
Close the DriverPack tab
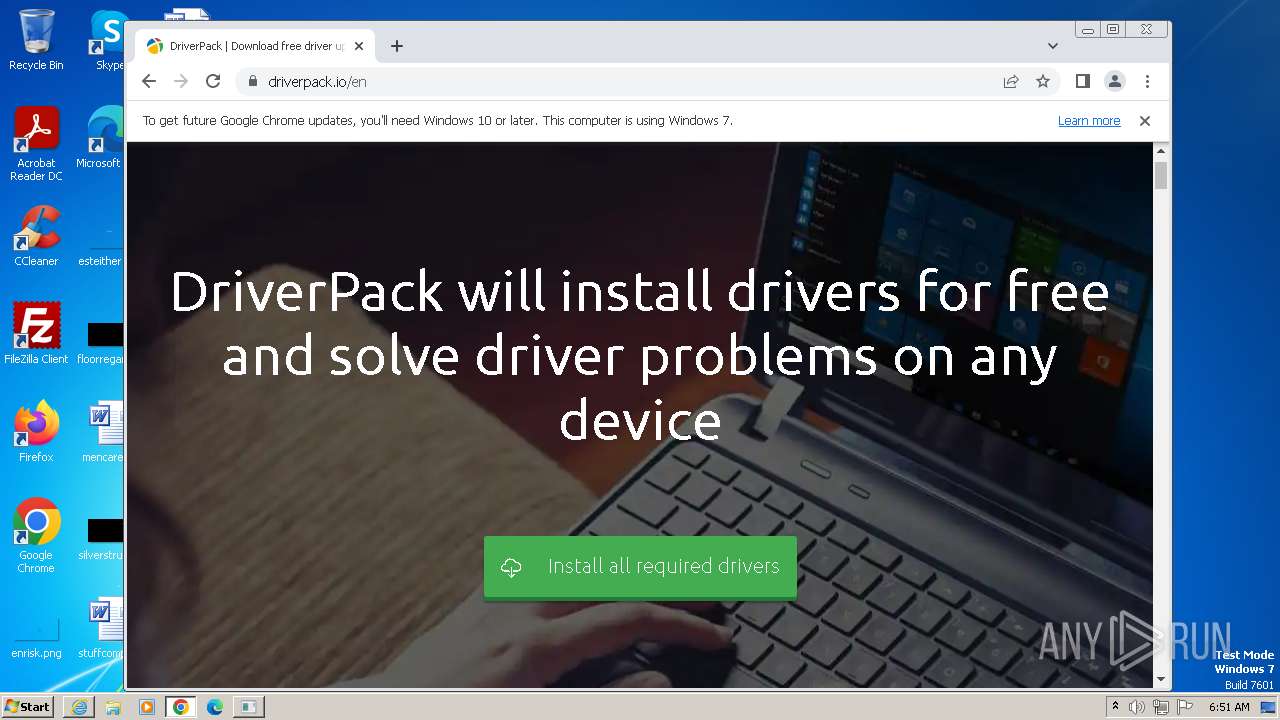coord(359,46)
